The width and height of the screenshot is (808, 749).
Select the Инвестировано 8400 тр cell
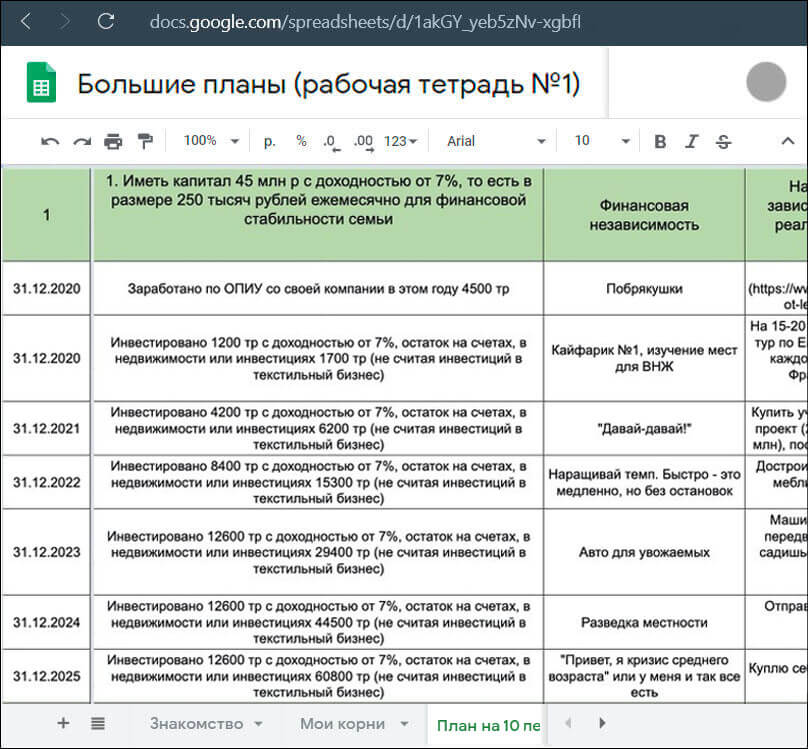(x=318, y=483)
